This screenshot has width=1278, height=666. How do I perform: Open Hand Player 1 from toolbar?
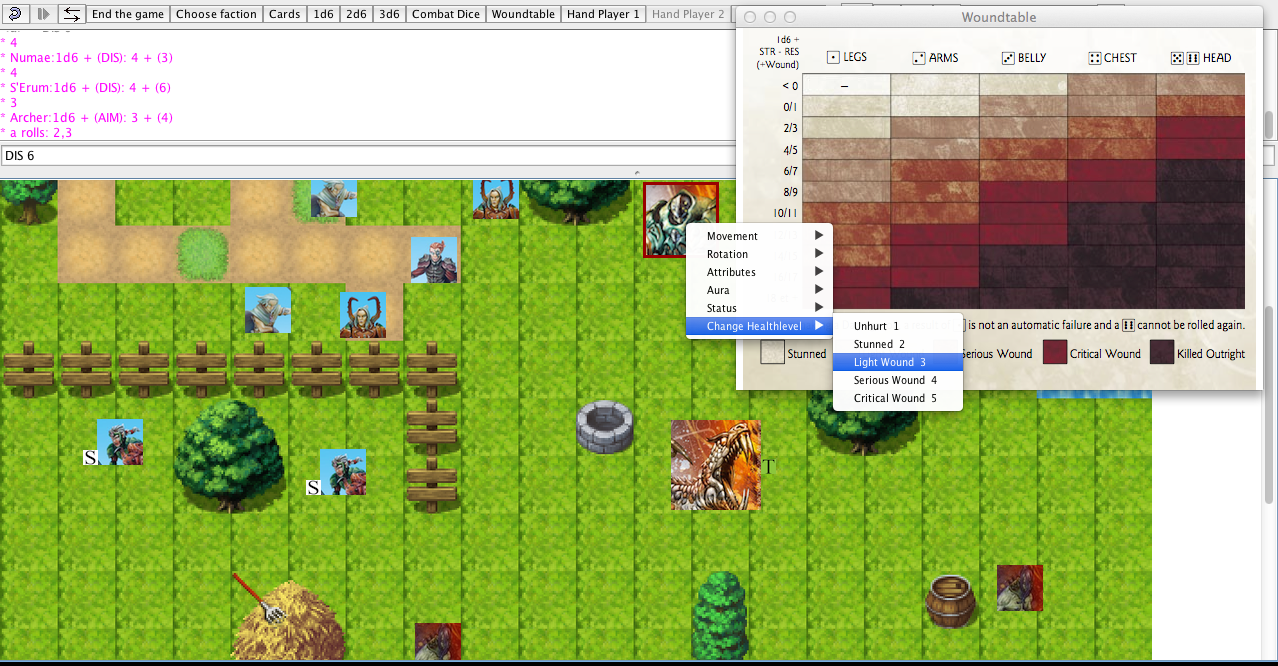(x=602, y=14)
